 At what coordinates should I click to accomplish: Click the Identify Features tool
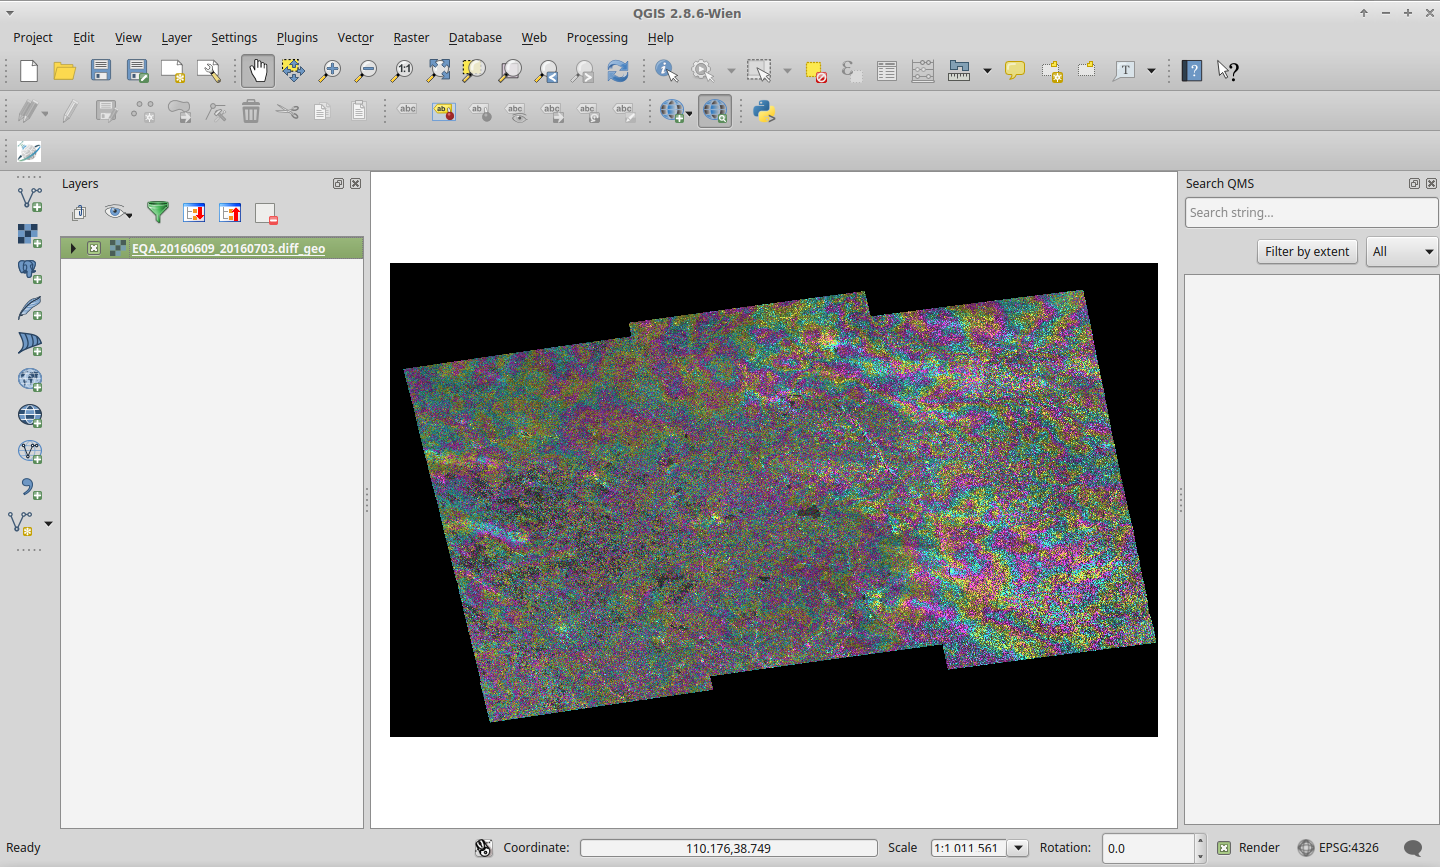click(666, 71)
